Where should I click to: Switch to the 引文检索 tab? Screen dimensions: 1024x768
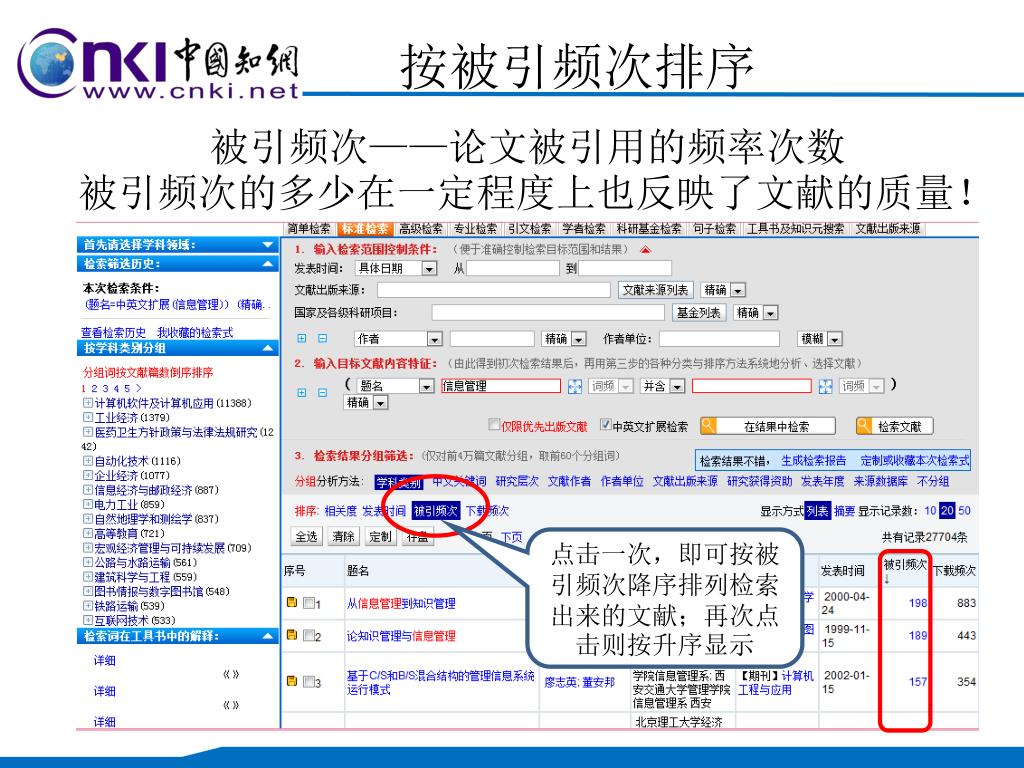tap(529, 229)
